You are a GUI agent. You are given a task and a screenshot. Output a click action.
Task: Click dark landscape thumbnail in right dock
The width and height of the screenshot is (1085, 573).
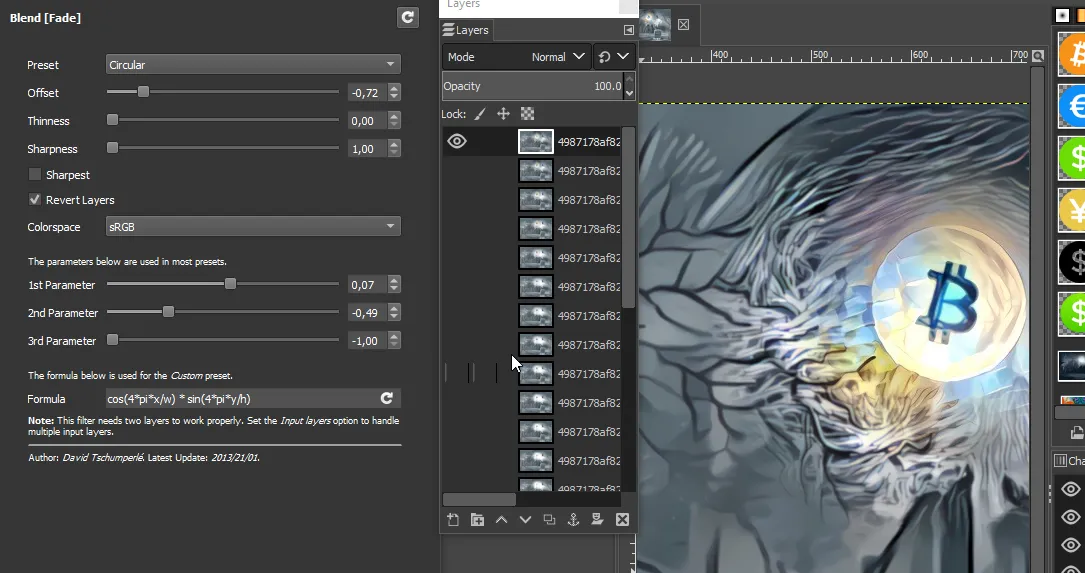coord(1072,366)
